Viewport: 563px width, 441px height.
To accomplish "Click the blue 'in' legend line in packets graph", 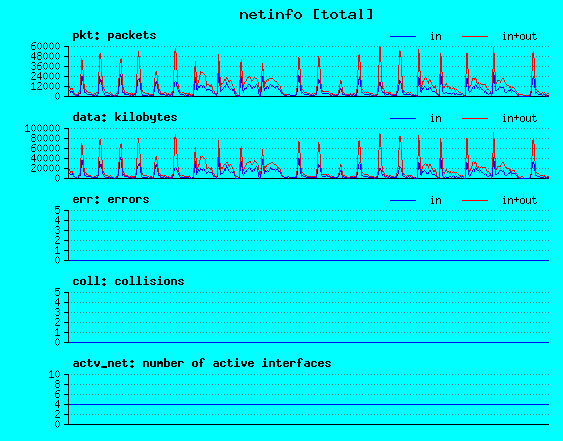I will 403,36.
